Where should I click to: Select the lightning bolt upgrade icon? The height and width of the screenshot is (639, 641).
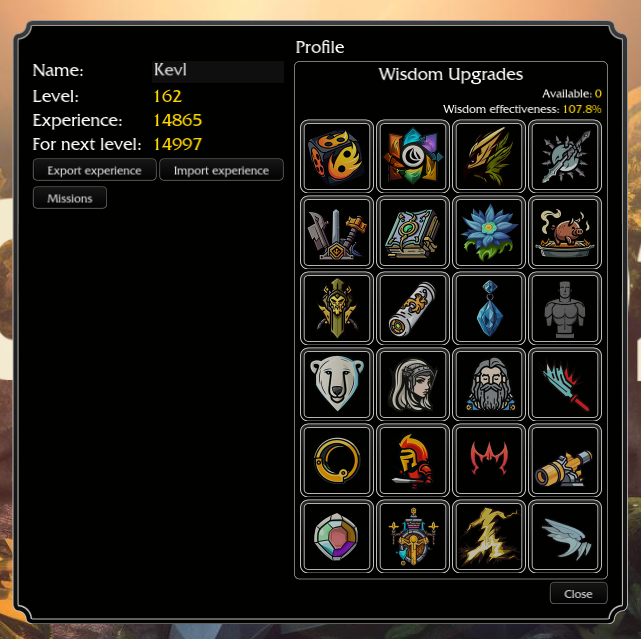click(489, 536)
